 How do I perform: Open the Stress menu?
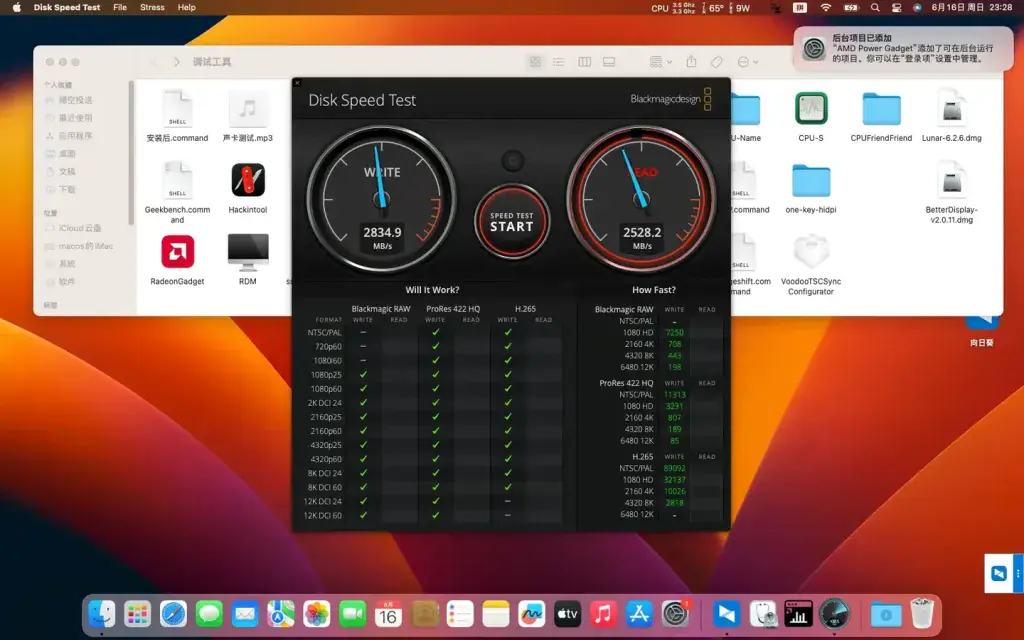coord(152,7)
